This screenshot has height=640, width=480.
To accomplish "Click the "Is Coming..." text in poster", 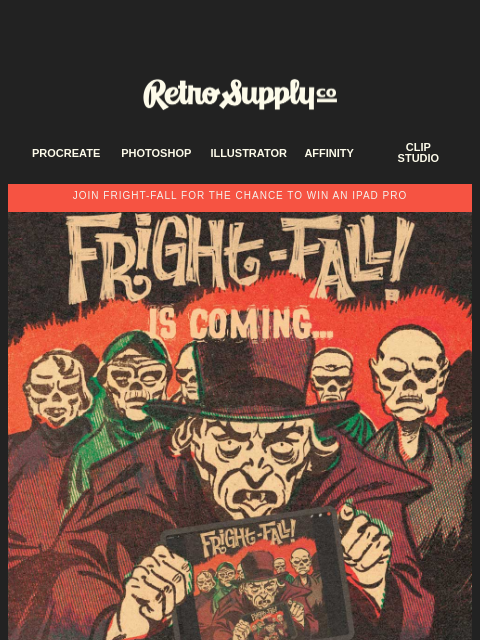I will point(240,324).
